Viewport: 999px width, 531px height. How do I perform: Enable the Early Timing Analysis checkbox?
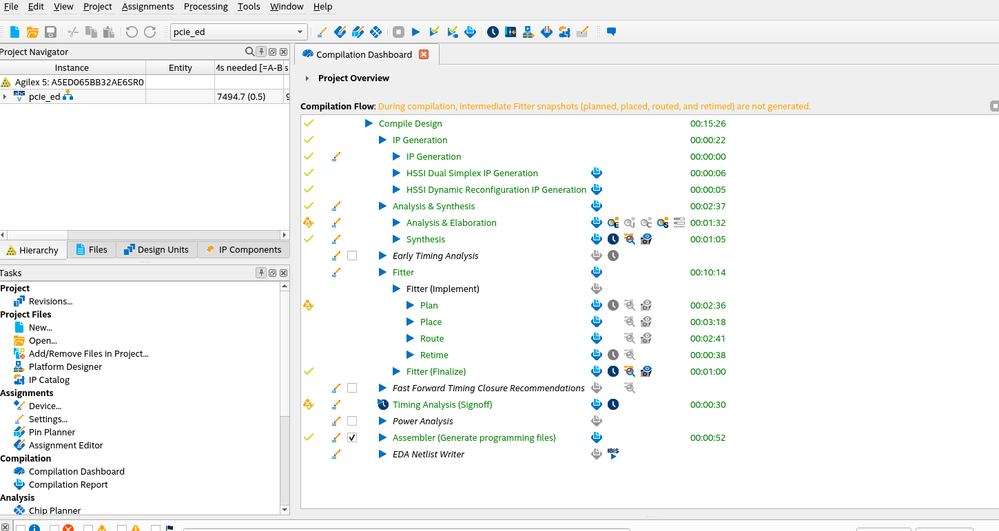coord(352,256)
